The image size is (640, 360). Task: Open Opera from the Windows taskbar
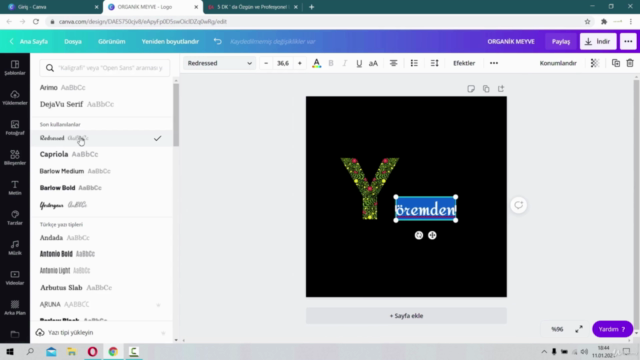click(x=93, y=351)
